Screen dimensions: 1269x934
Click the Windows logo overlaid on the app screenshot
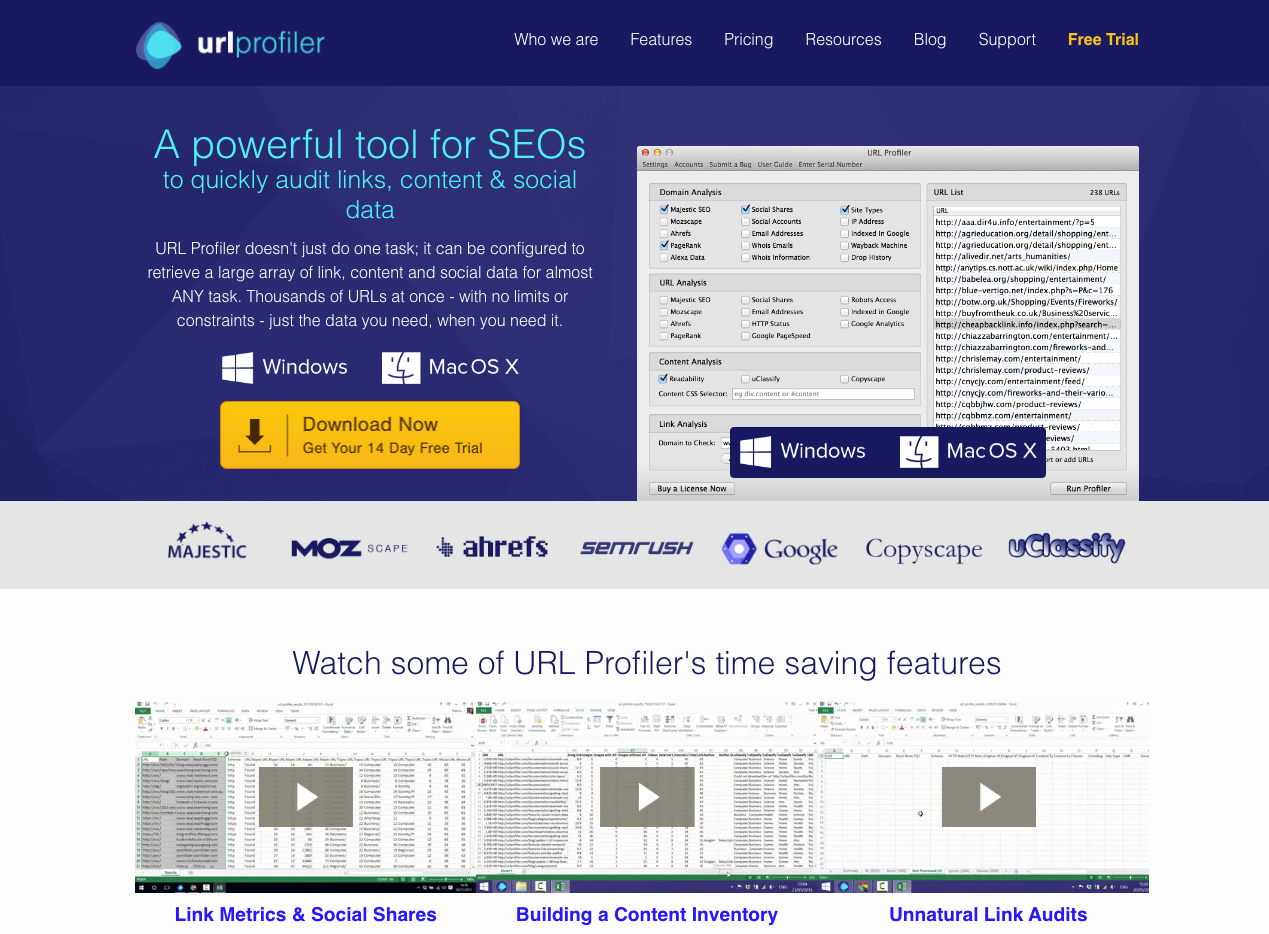tap(755, 451)
